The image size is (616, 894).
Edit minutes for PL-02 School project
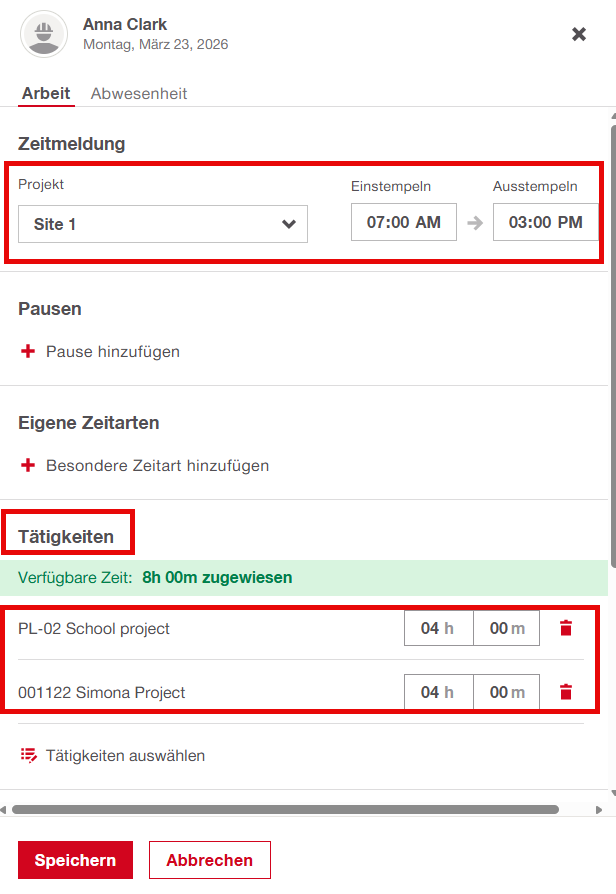(506, 628)
